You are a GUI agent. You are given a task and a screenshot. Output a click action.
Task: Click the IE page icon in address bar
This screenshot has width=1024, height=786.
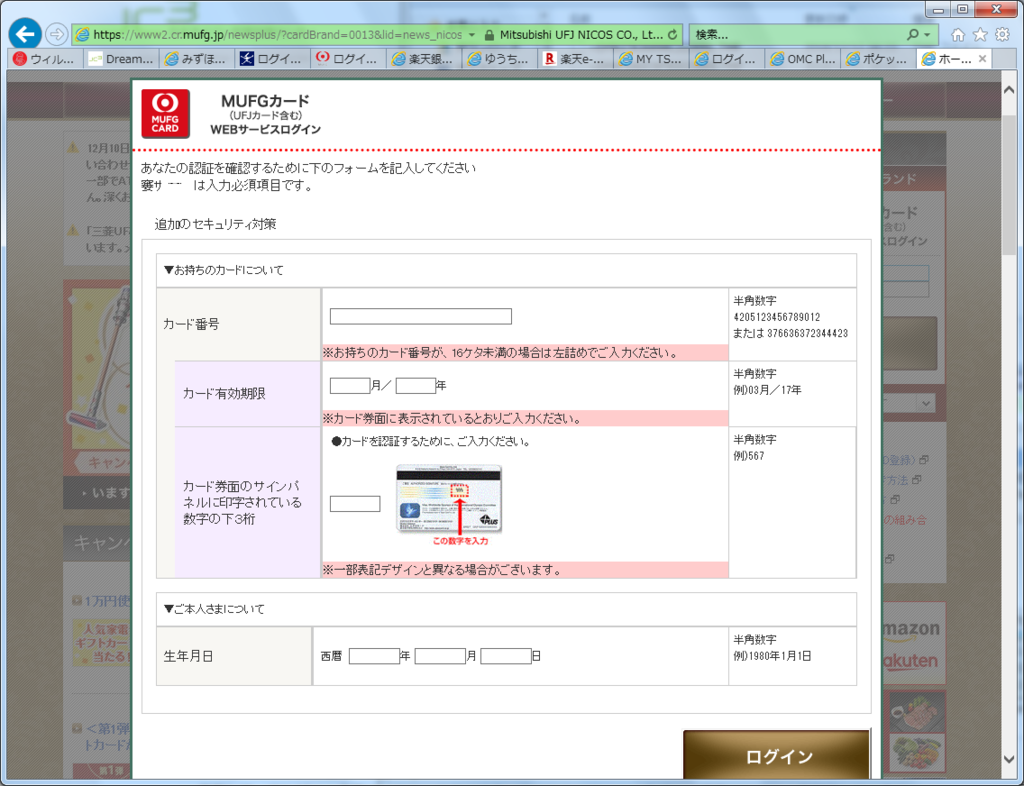click(x=82, y=35)
